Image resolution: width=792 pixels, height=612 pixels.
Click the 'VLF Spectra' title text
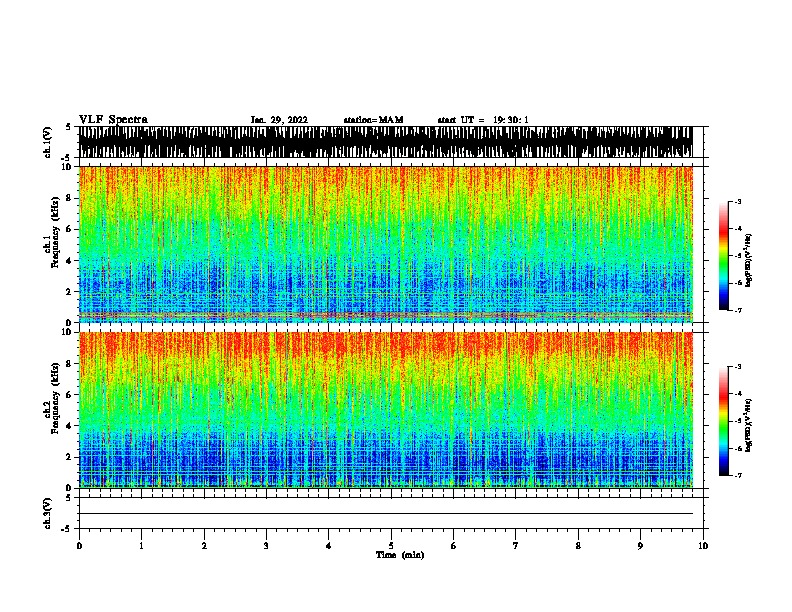coord(114,120)
